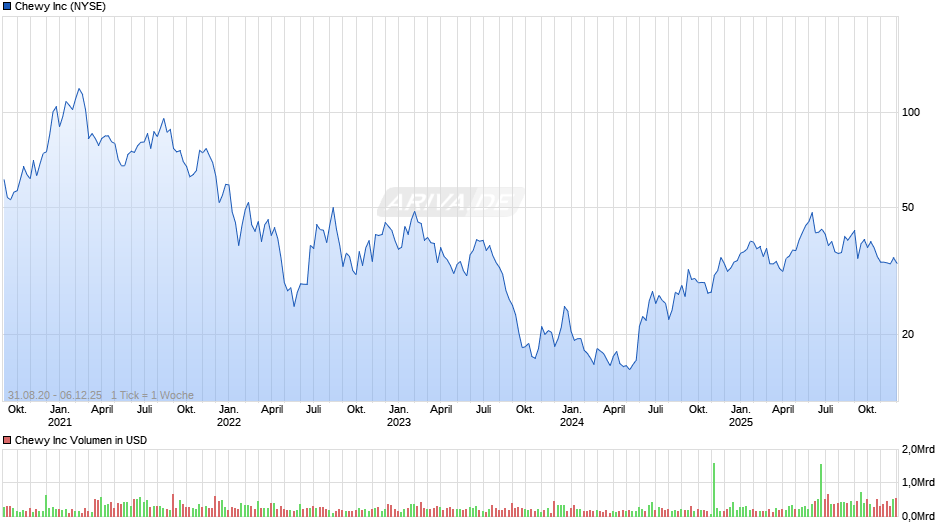Screen dimensions: 940x526
Task: Click the all-time price peak in early 2021
Action: pyautogui.click(x=79, y=89)
